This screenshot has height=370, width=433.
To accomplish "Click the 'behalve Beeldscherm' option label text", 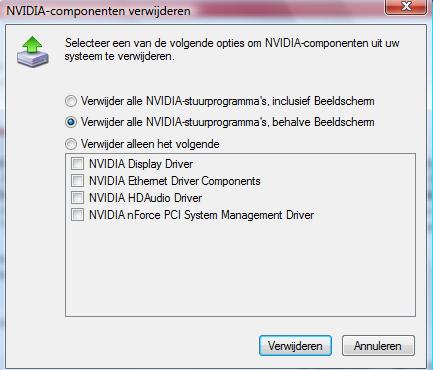I will click(x=228, y=122).
